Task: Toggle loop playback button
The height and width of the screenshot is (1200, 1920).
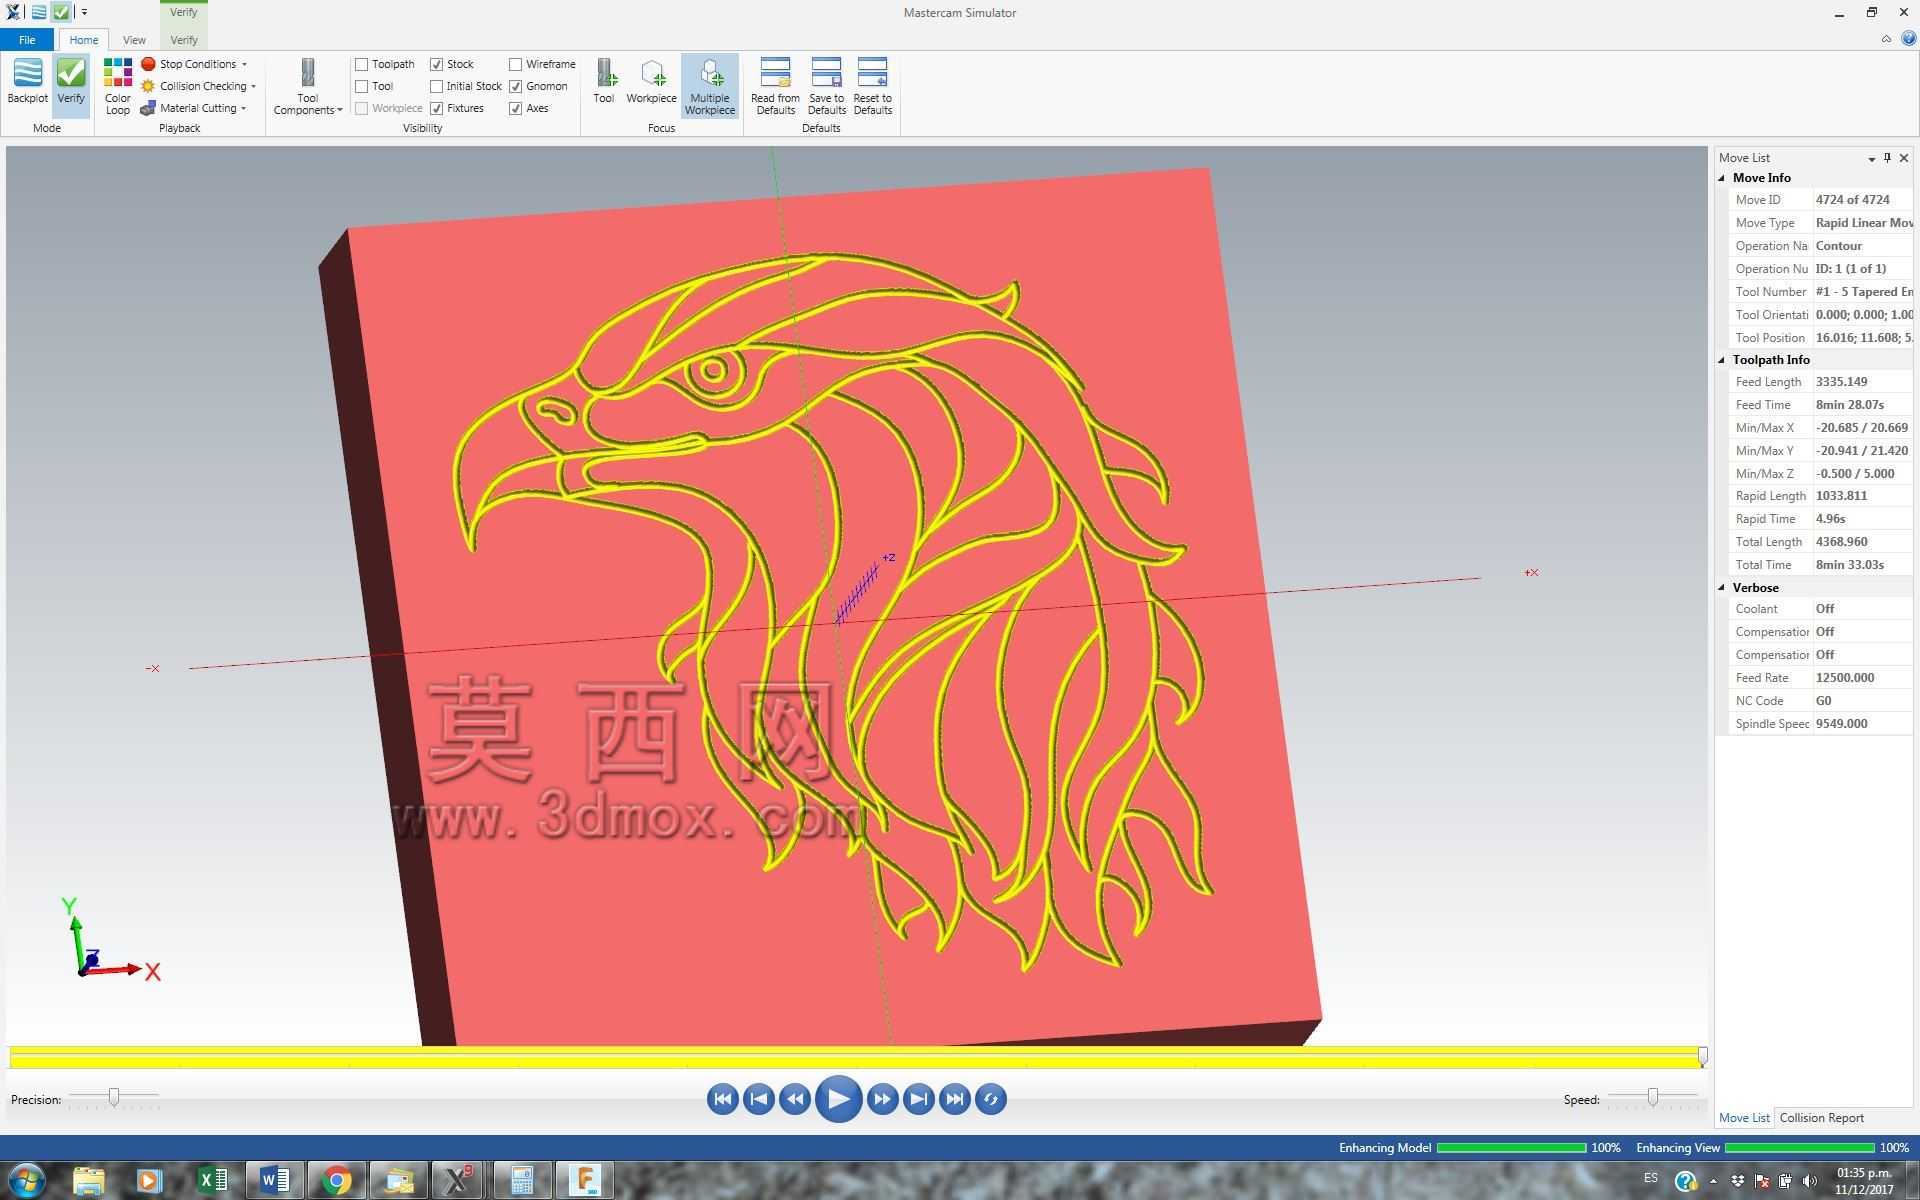Action: tap(991, 1099)
